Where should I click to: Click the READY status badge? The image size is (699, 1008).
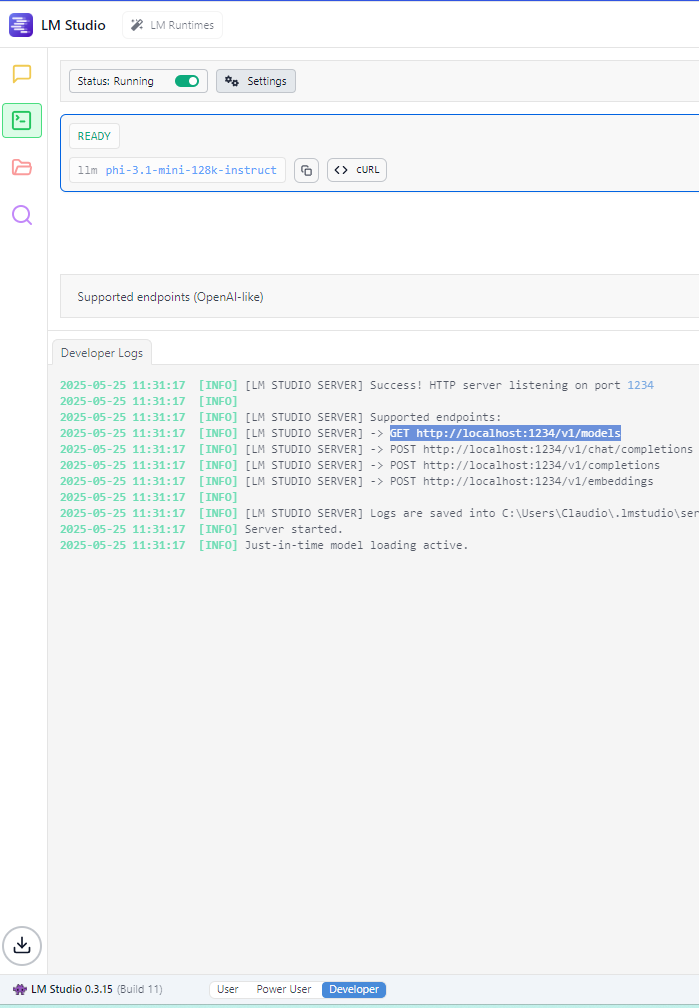point(94,136)
